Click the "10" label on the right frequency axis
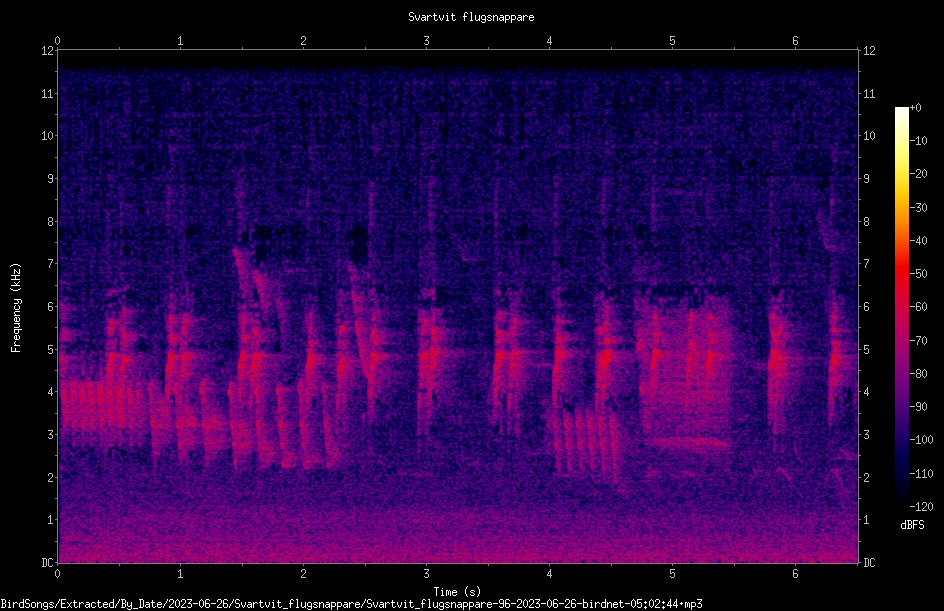Viewport: 944px width, 611px height. click(869, 136)
